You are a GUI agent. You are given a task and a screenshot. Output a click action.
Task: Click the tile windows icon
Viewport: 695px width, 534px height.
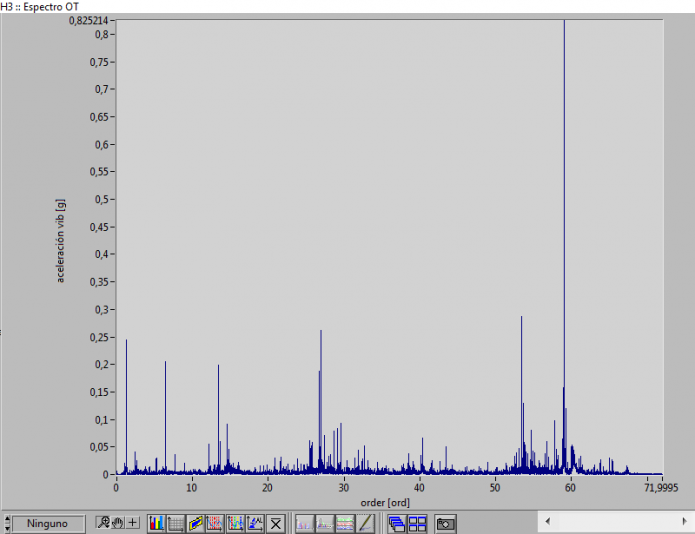point(417,524)
